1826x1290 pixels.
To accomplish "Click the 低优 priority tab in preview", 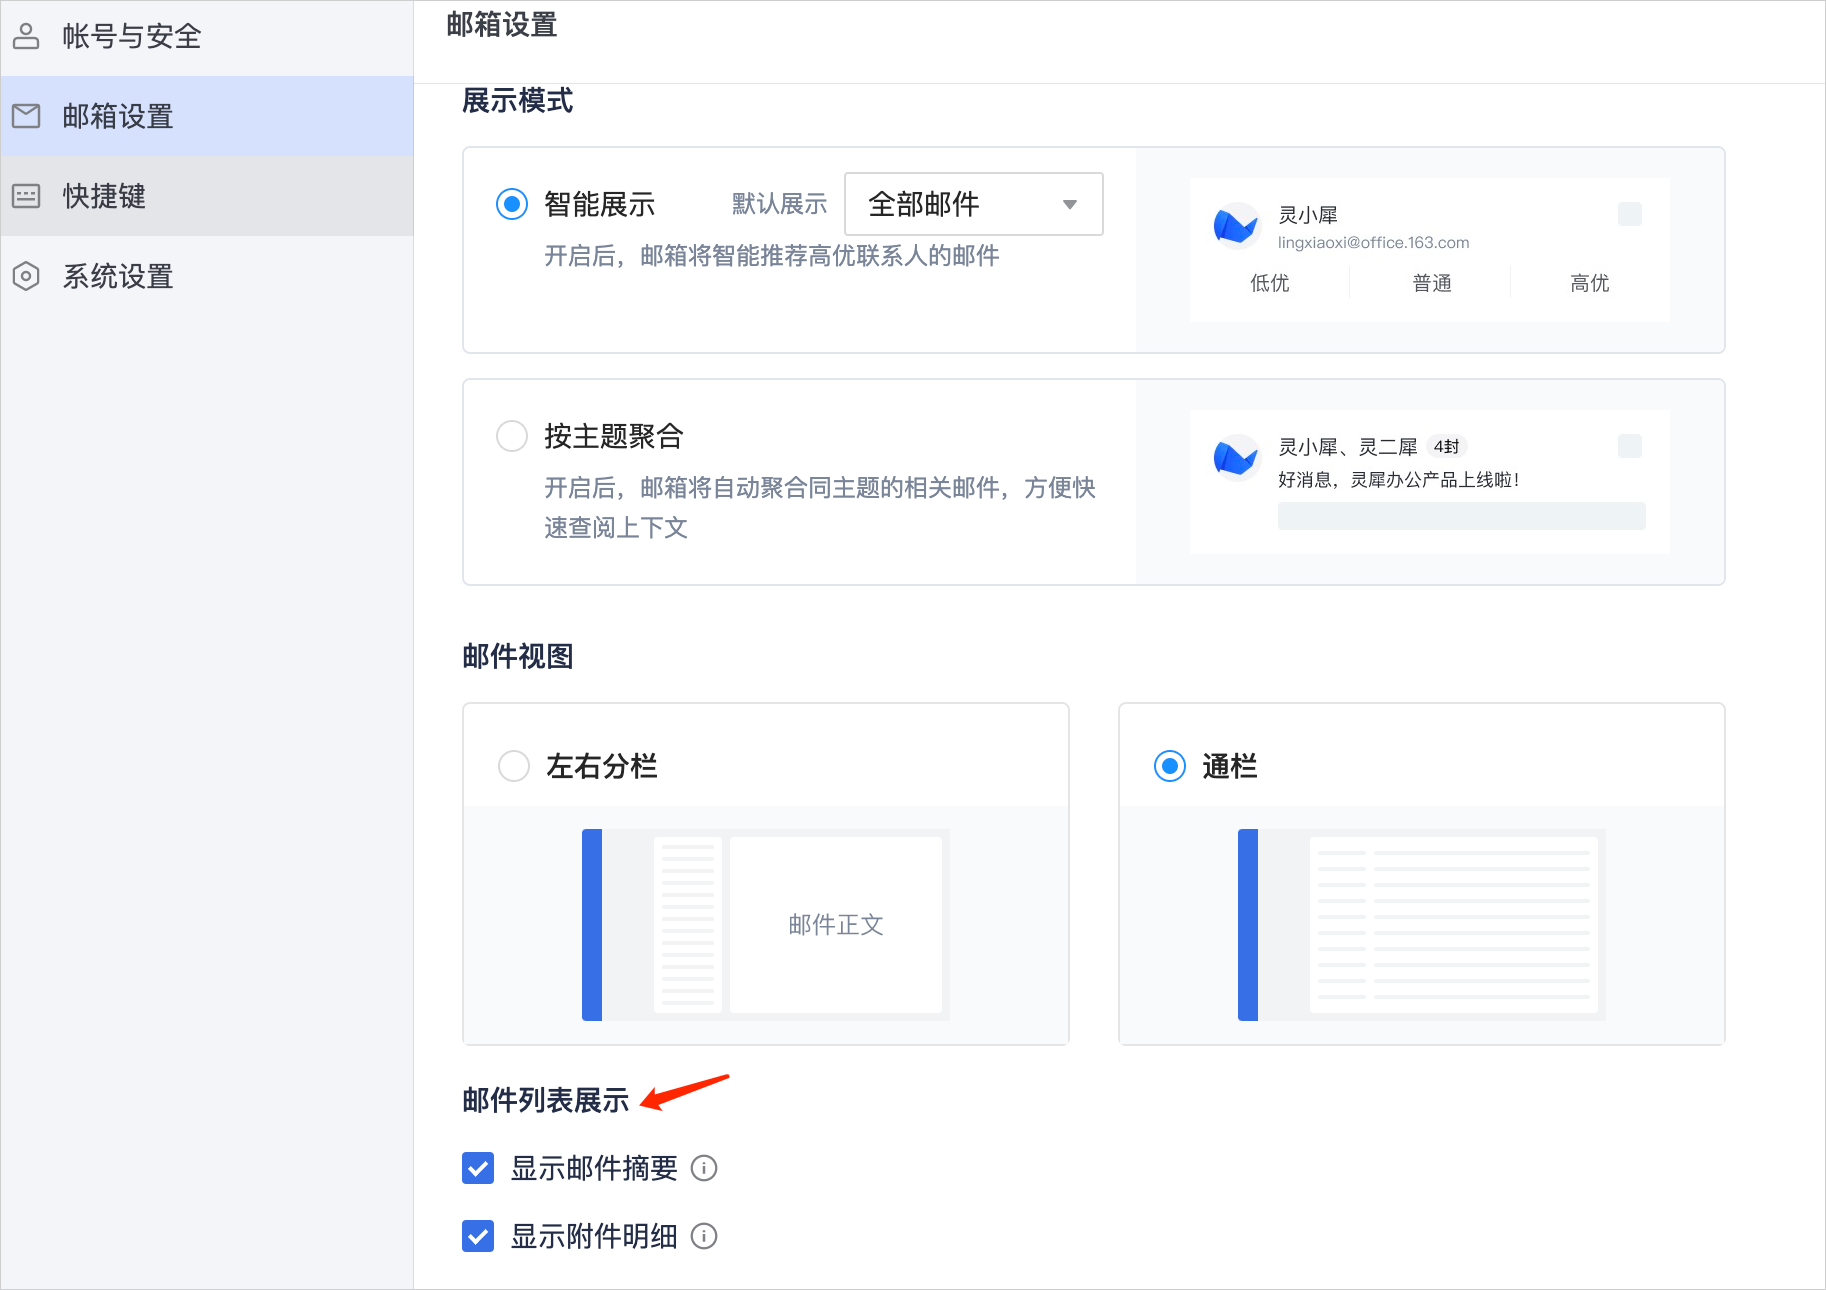I will click(1270, 284).
